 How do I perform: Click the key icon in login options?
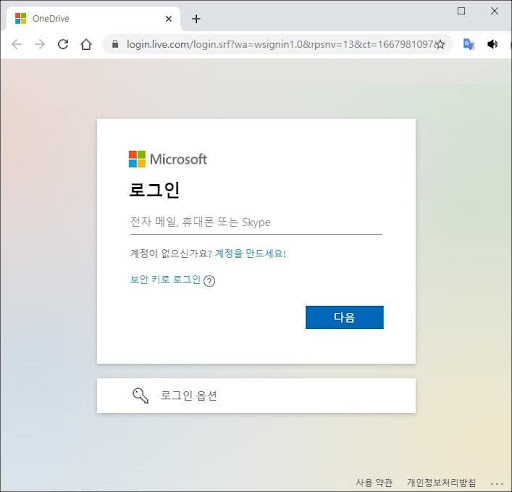tap(140, 396)
